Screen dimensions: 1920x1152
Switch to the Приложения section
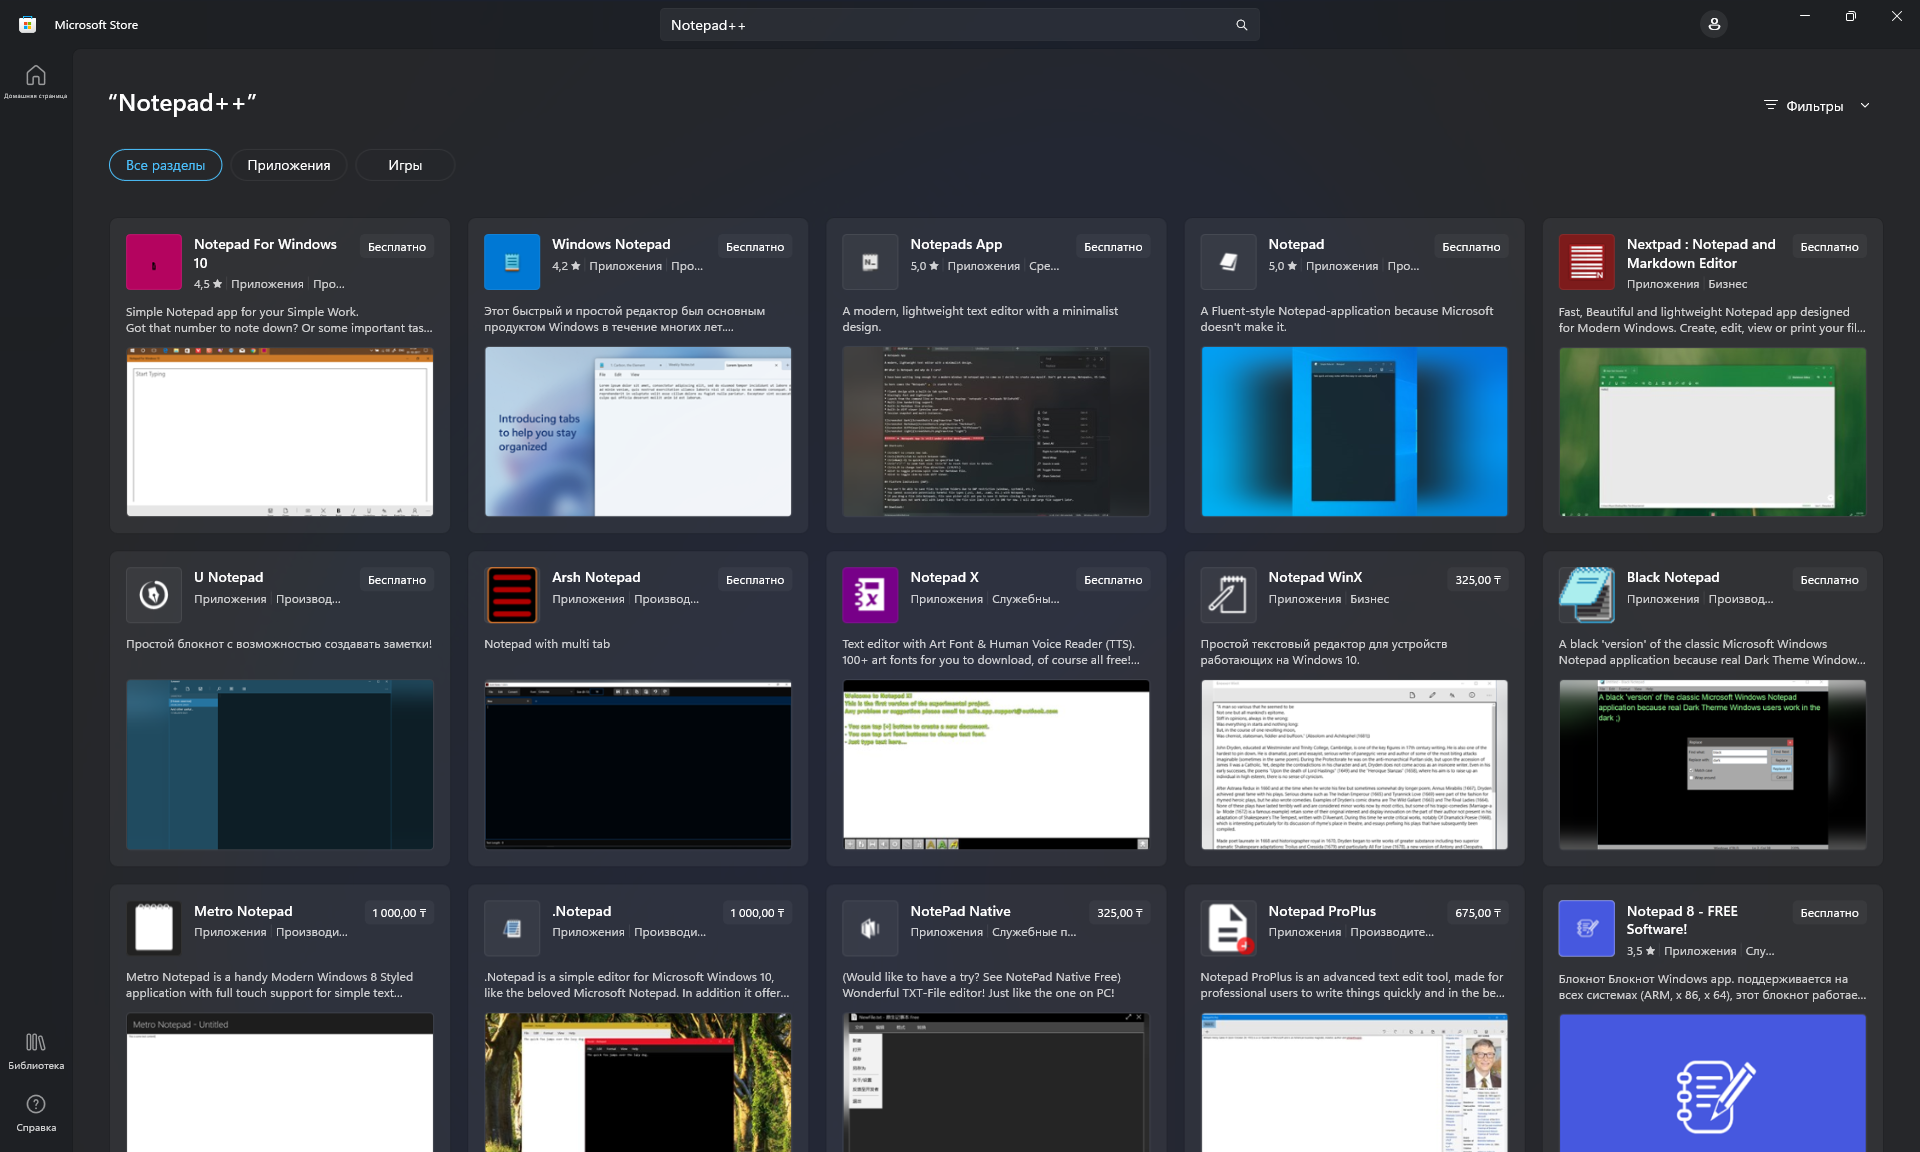point(288,164)
